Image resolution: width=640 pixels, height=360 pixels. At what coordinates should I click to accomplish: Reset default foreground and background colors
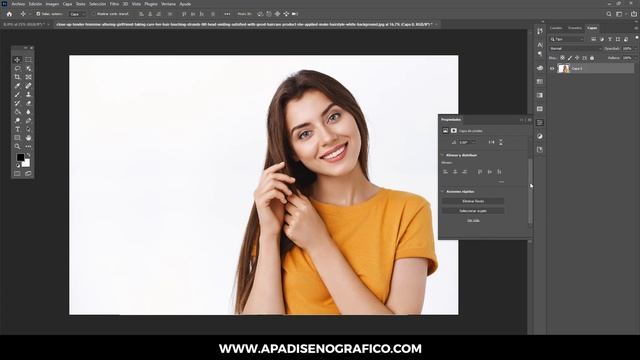pos(18,166)
